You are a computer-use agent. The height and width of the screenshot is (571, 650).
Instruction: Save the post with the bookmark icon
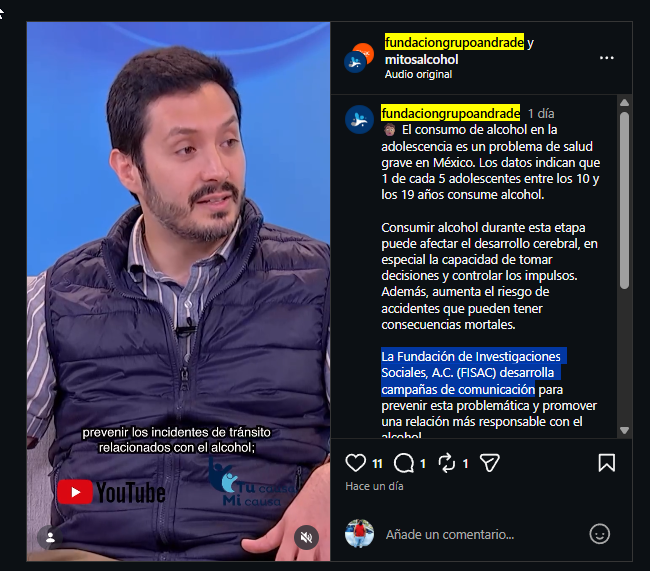pos(606,463)
